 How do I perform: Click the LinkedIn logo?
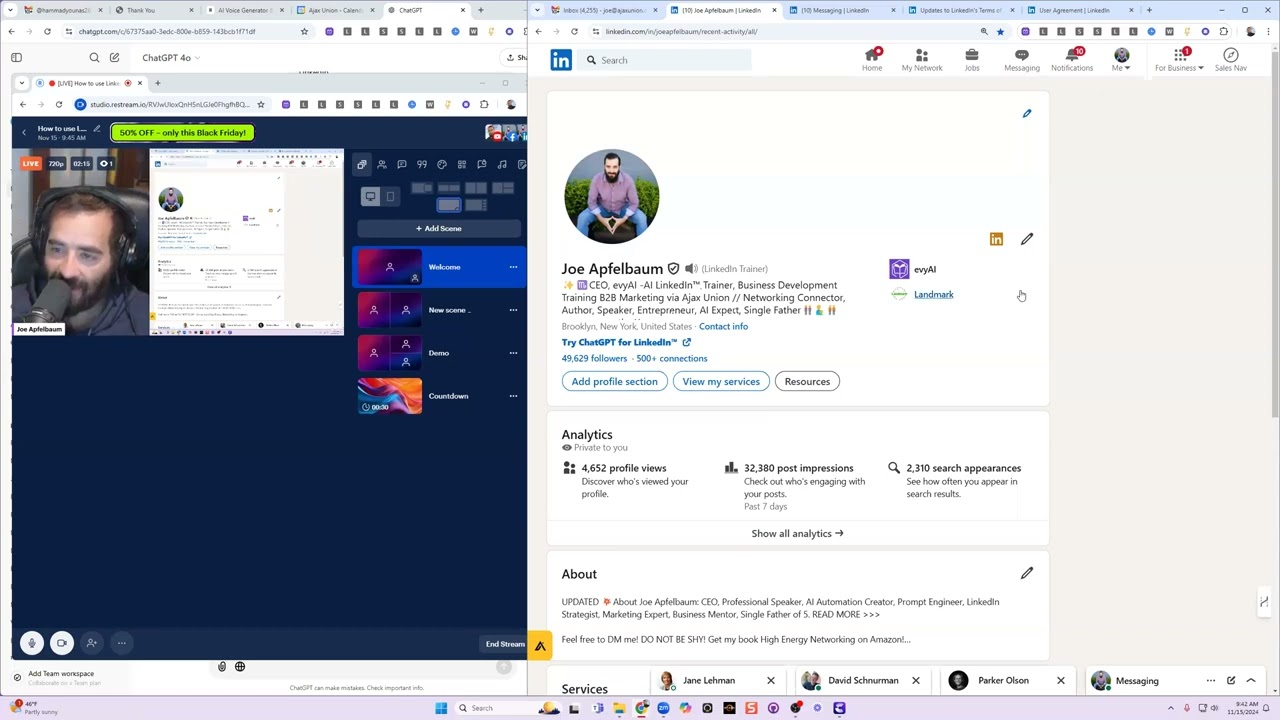pos(561,60)
